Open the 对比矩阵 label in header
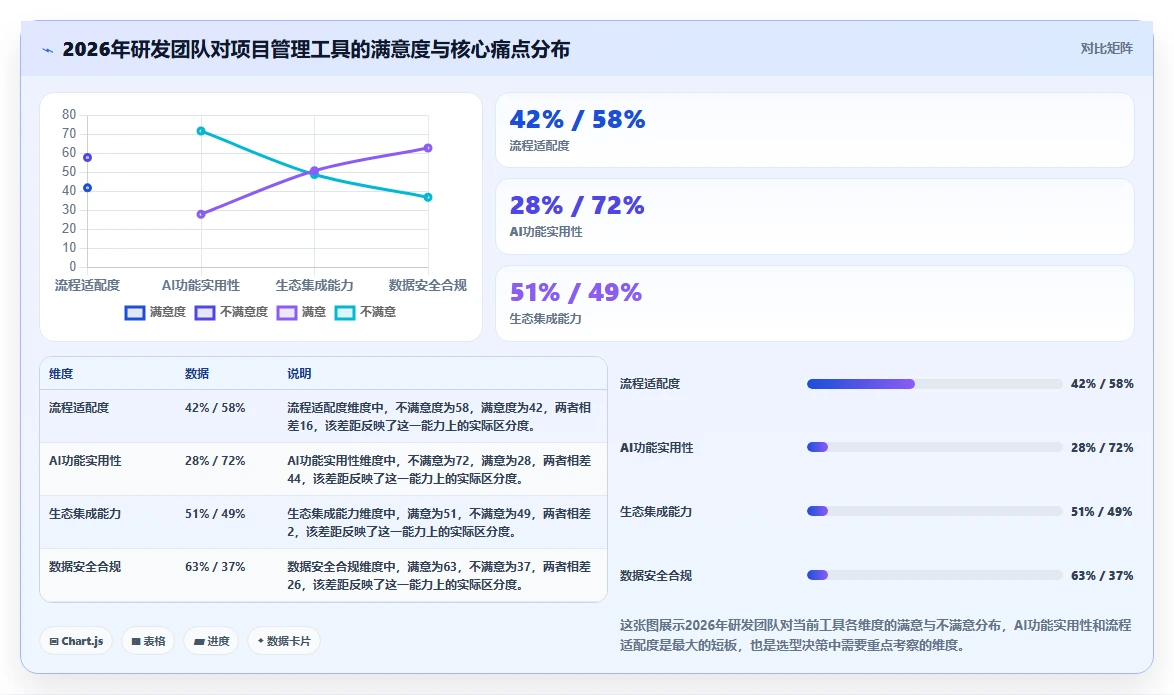Image resolution: width=1174 pixels, height=695 pixels. pos(1106,49)
